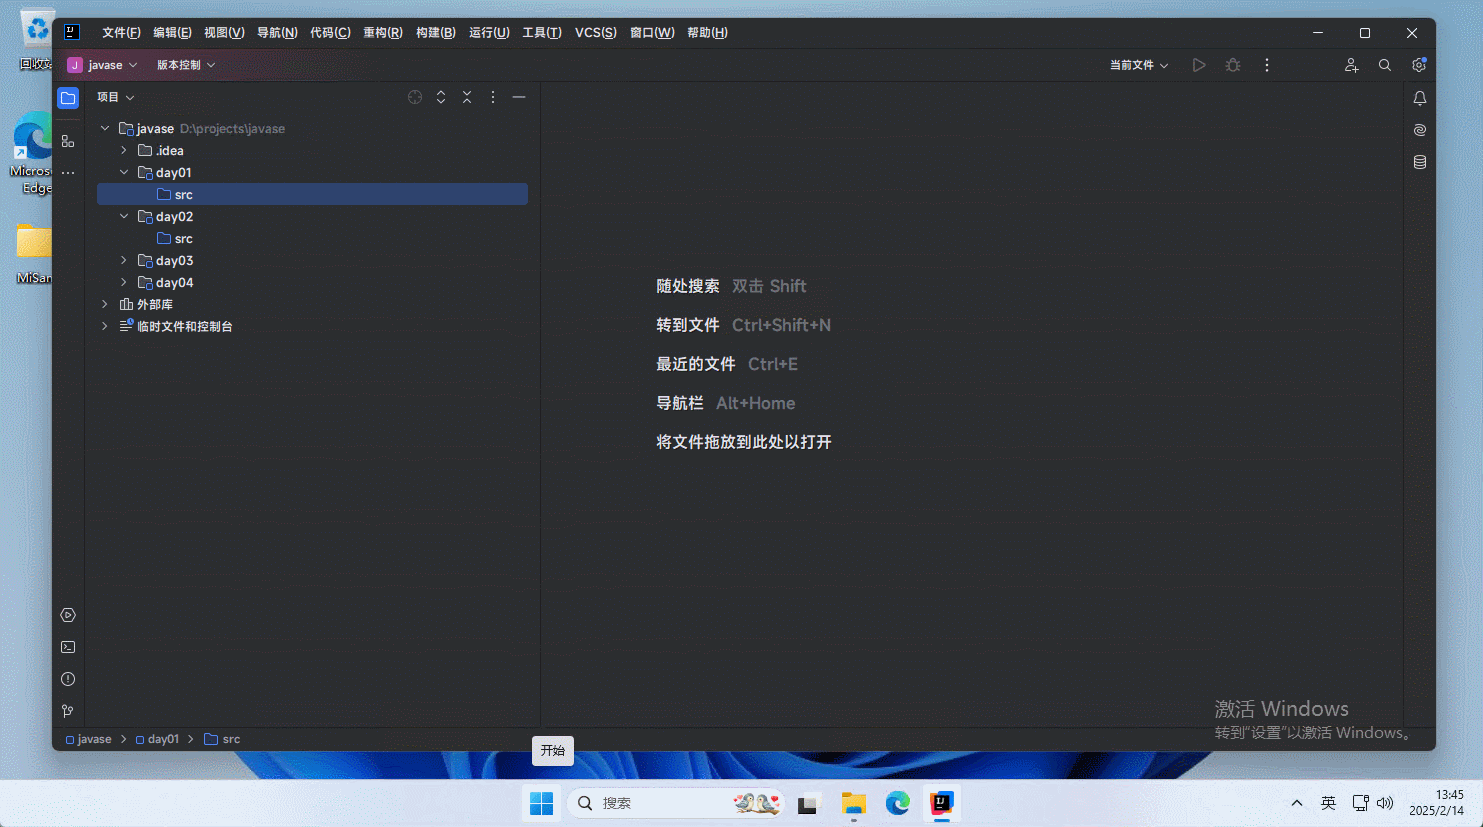Open the 当前文件 run configuration dropdown
Viewport: 1483px width, 827px height.
1139,65
